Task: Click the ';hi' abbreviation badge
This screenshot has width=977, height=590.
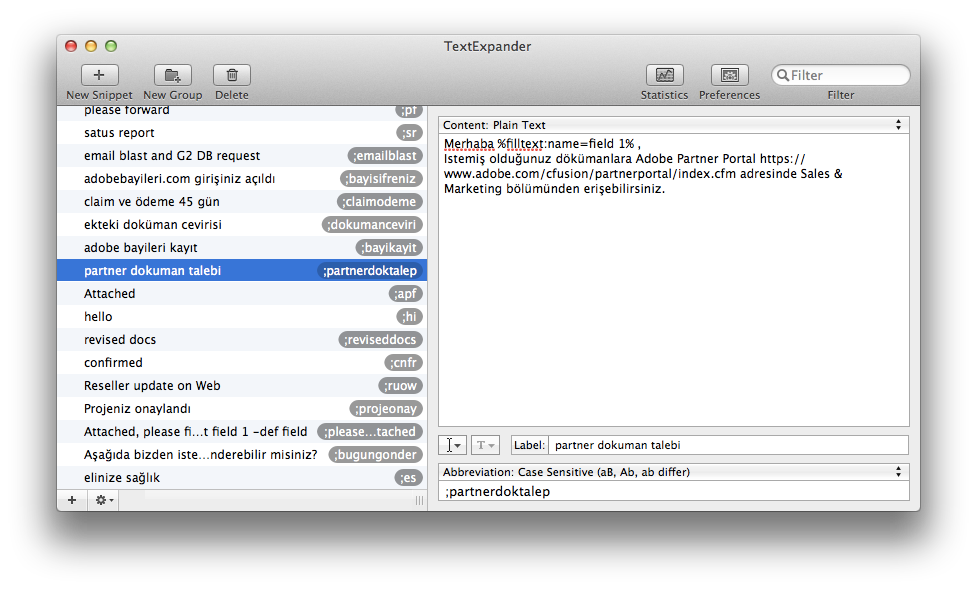Action: tap(409, 316)
